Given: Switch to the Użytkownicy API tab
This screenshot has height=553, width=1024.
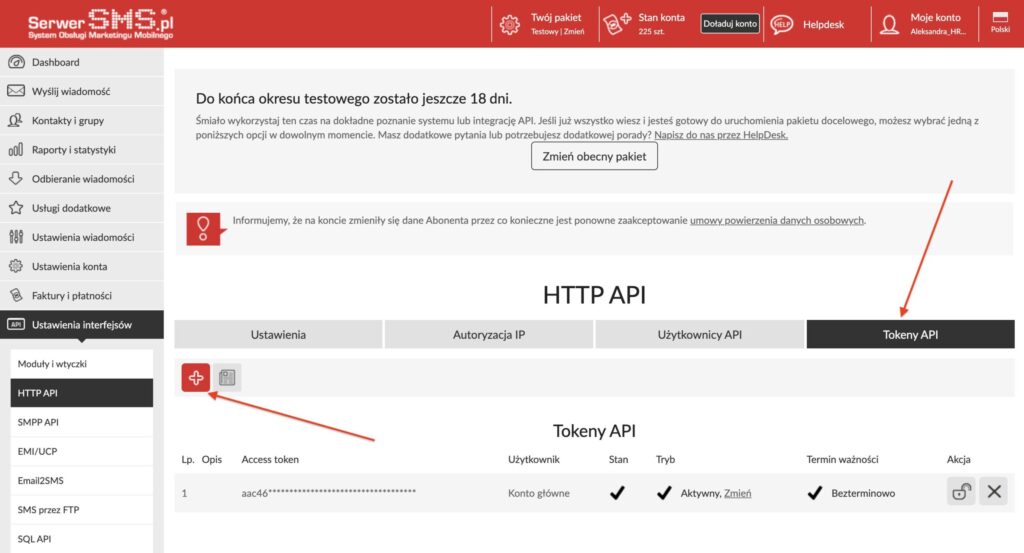Looking at the screenshot, I should (x=699, y=335).
